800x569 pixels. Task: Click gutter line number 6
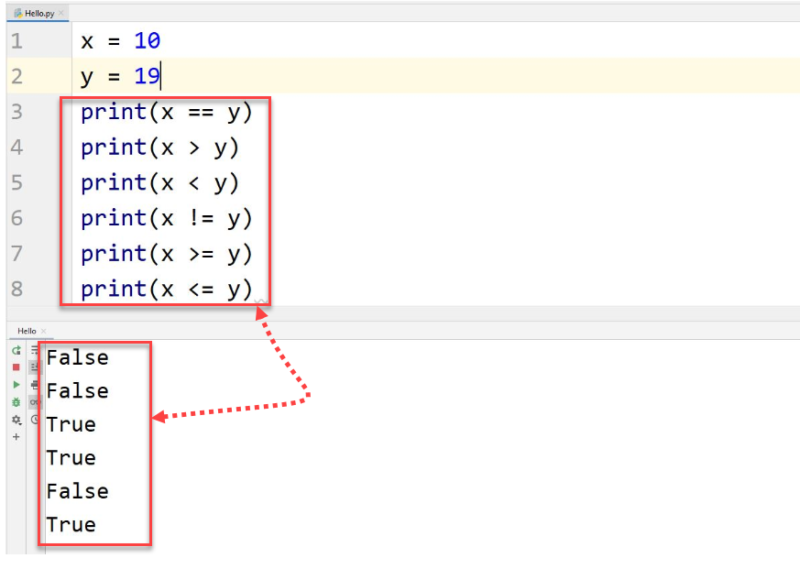pyautogui.click(x=17, y=218)
